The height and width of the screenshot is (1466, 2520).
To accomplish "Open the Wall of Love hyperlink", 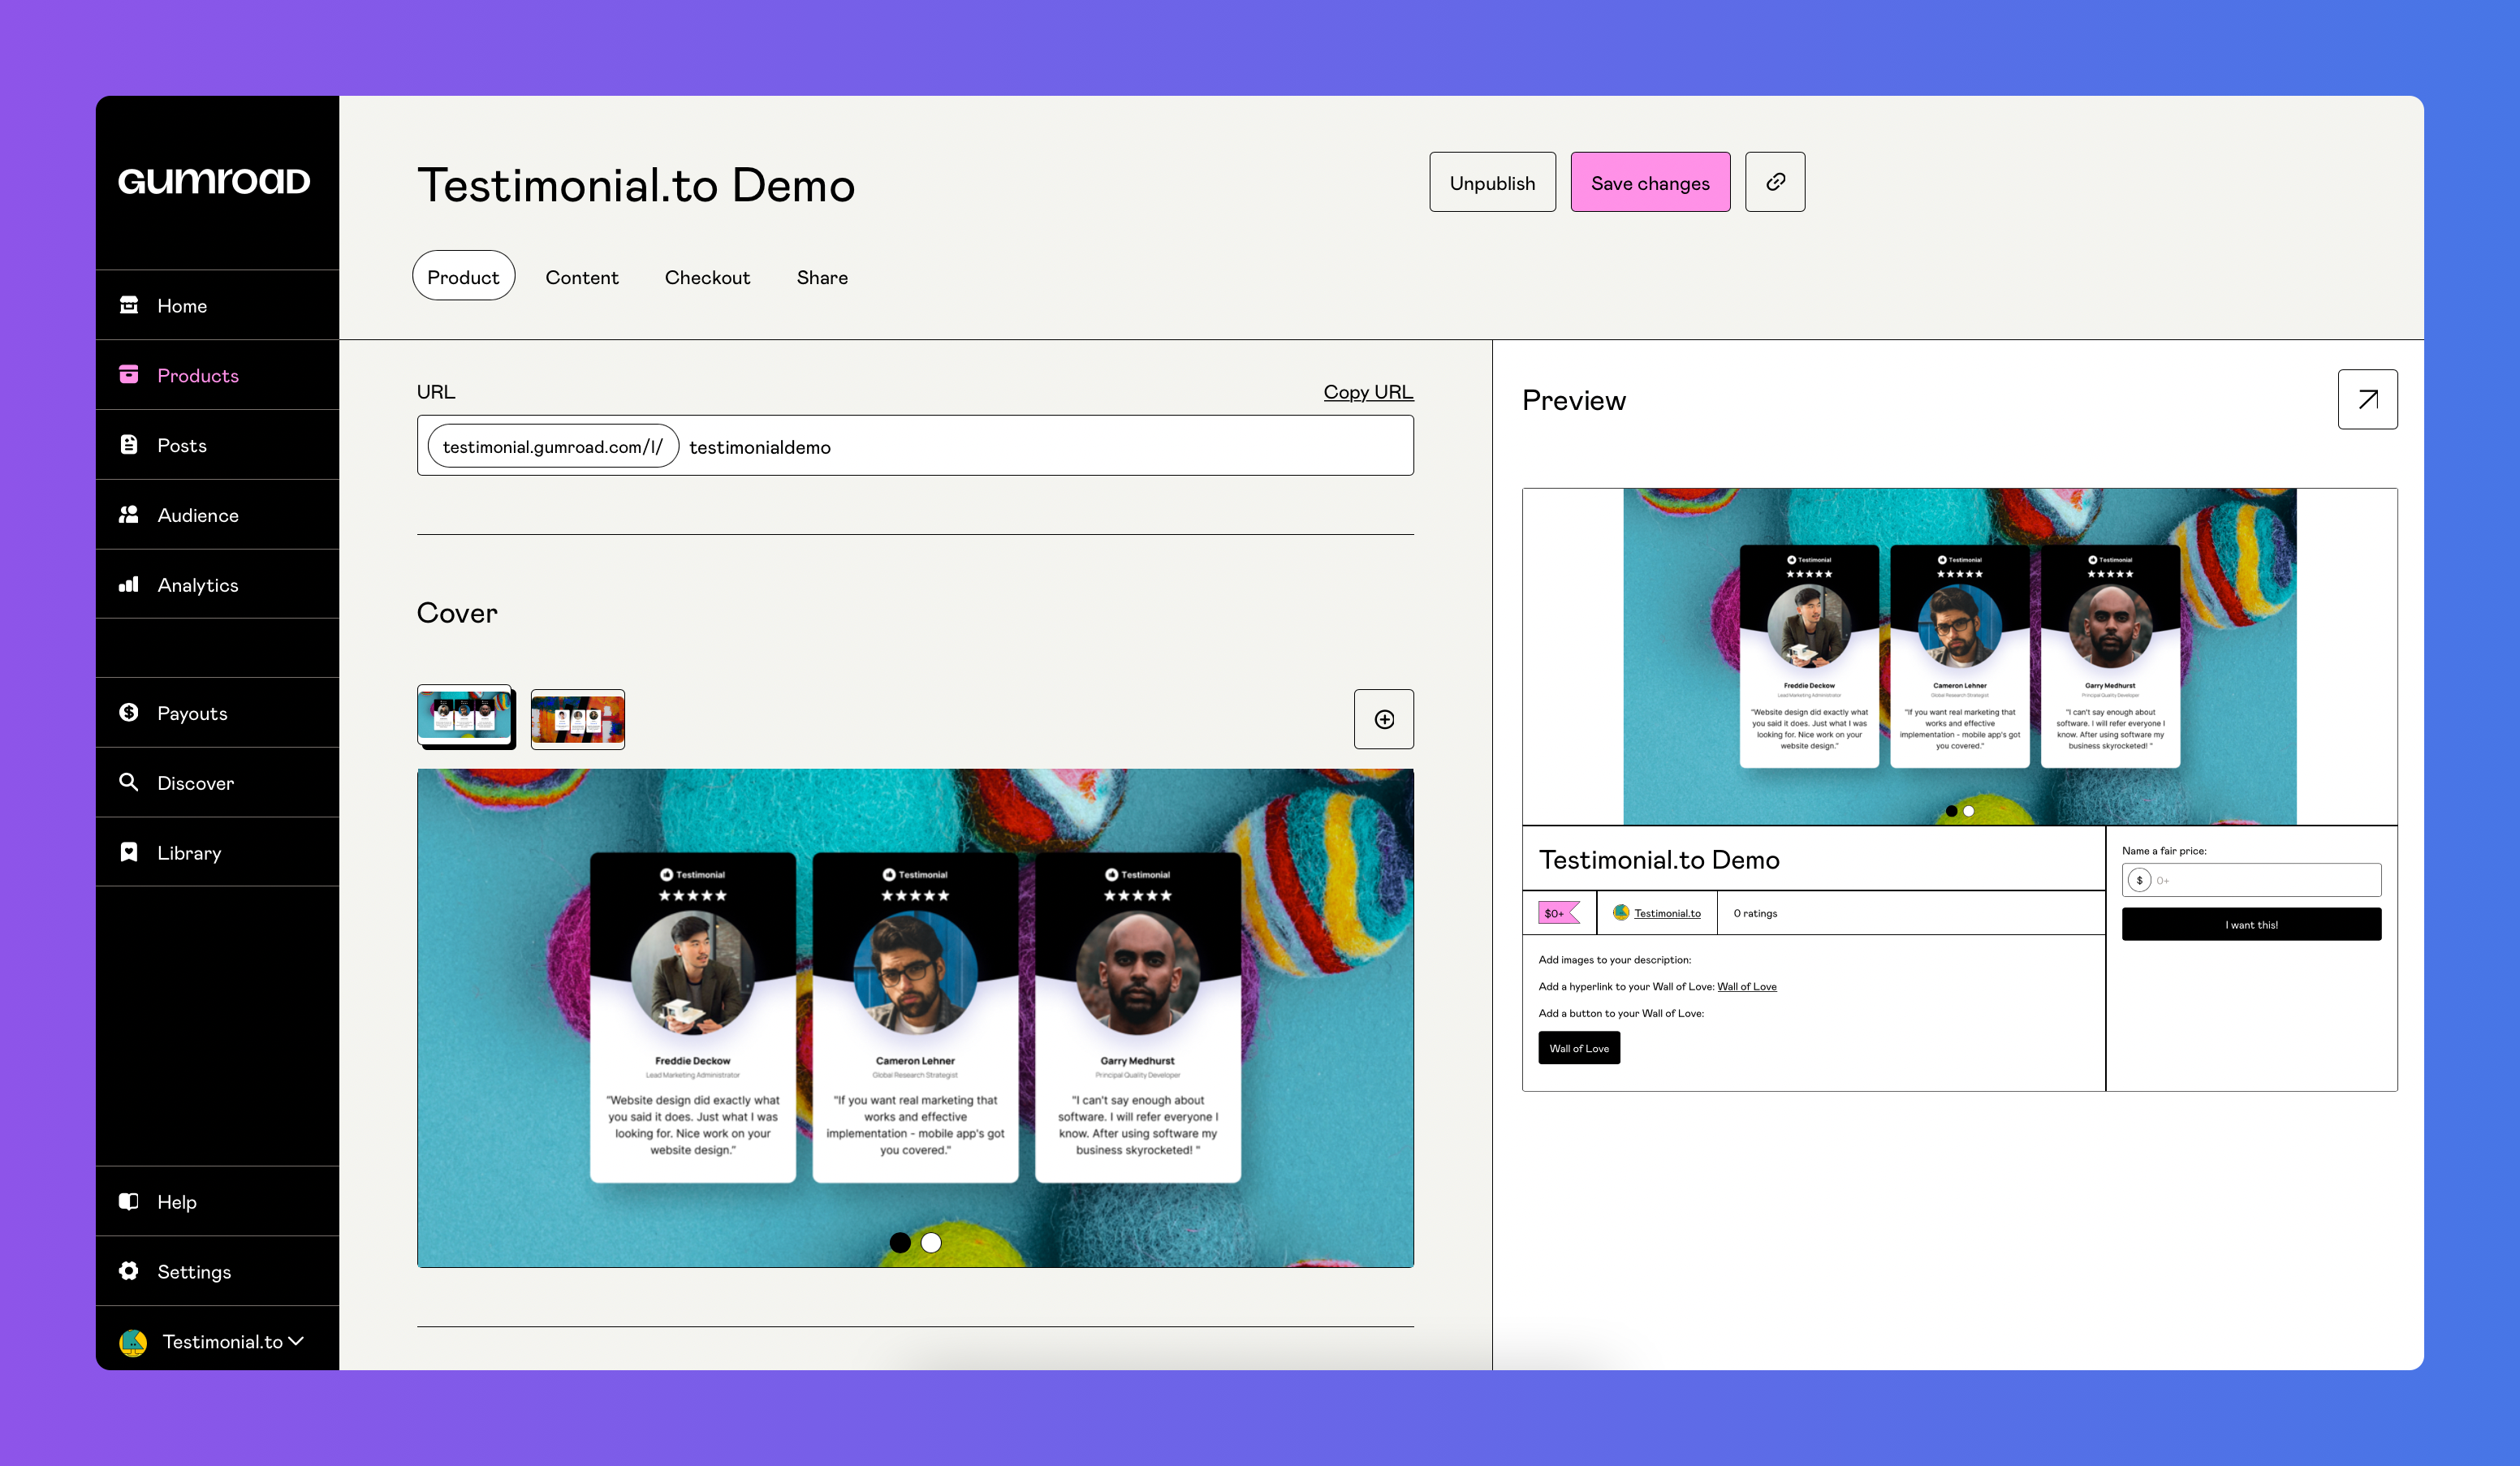I will coord(1747,986).
